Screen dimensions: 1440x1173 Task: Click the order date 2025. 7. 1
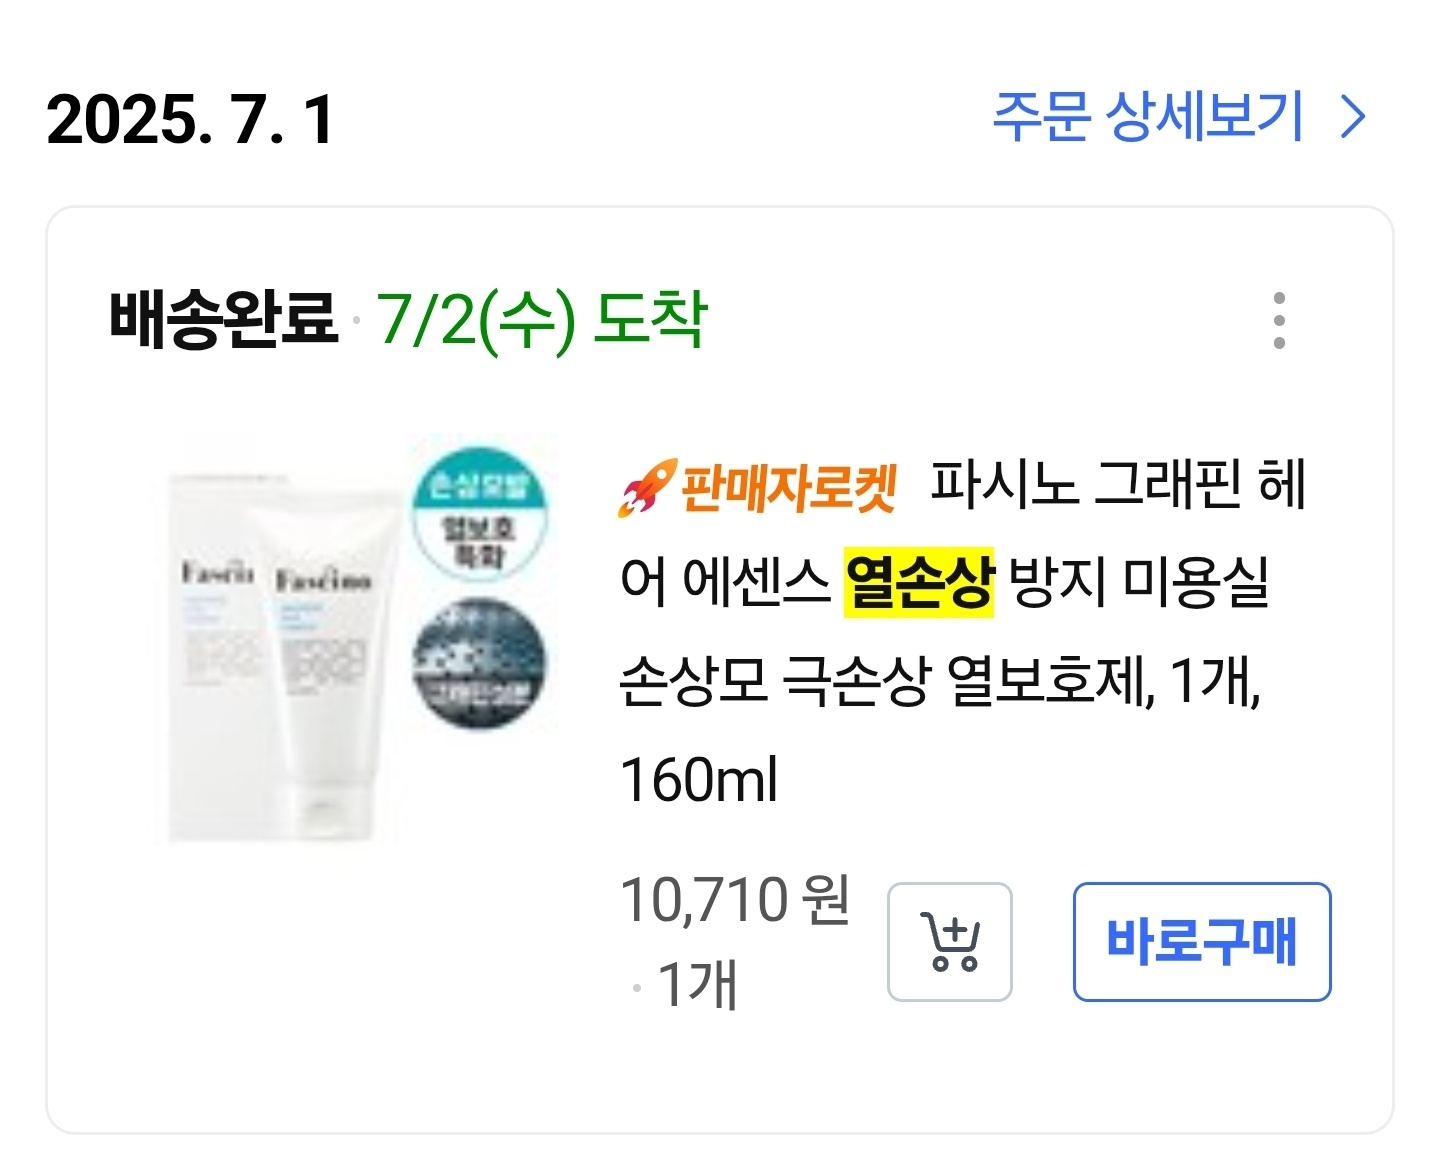click(190, 120)
